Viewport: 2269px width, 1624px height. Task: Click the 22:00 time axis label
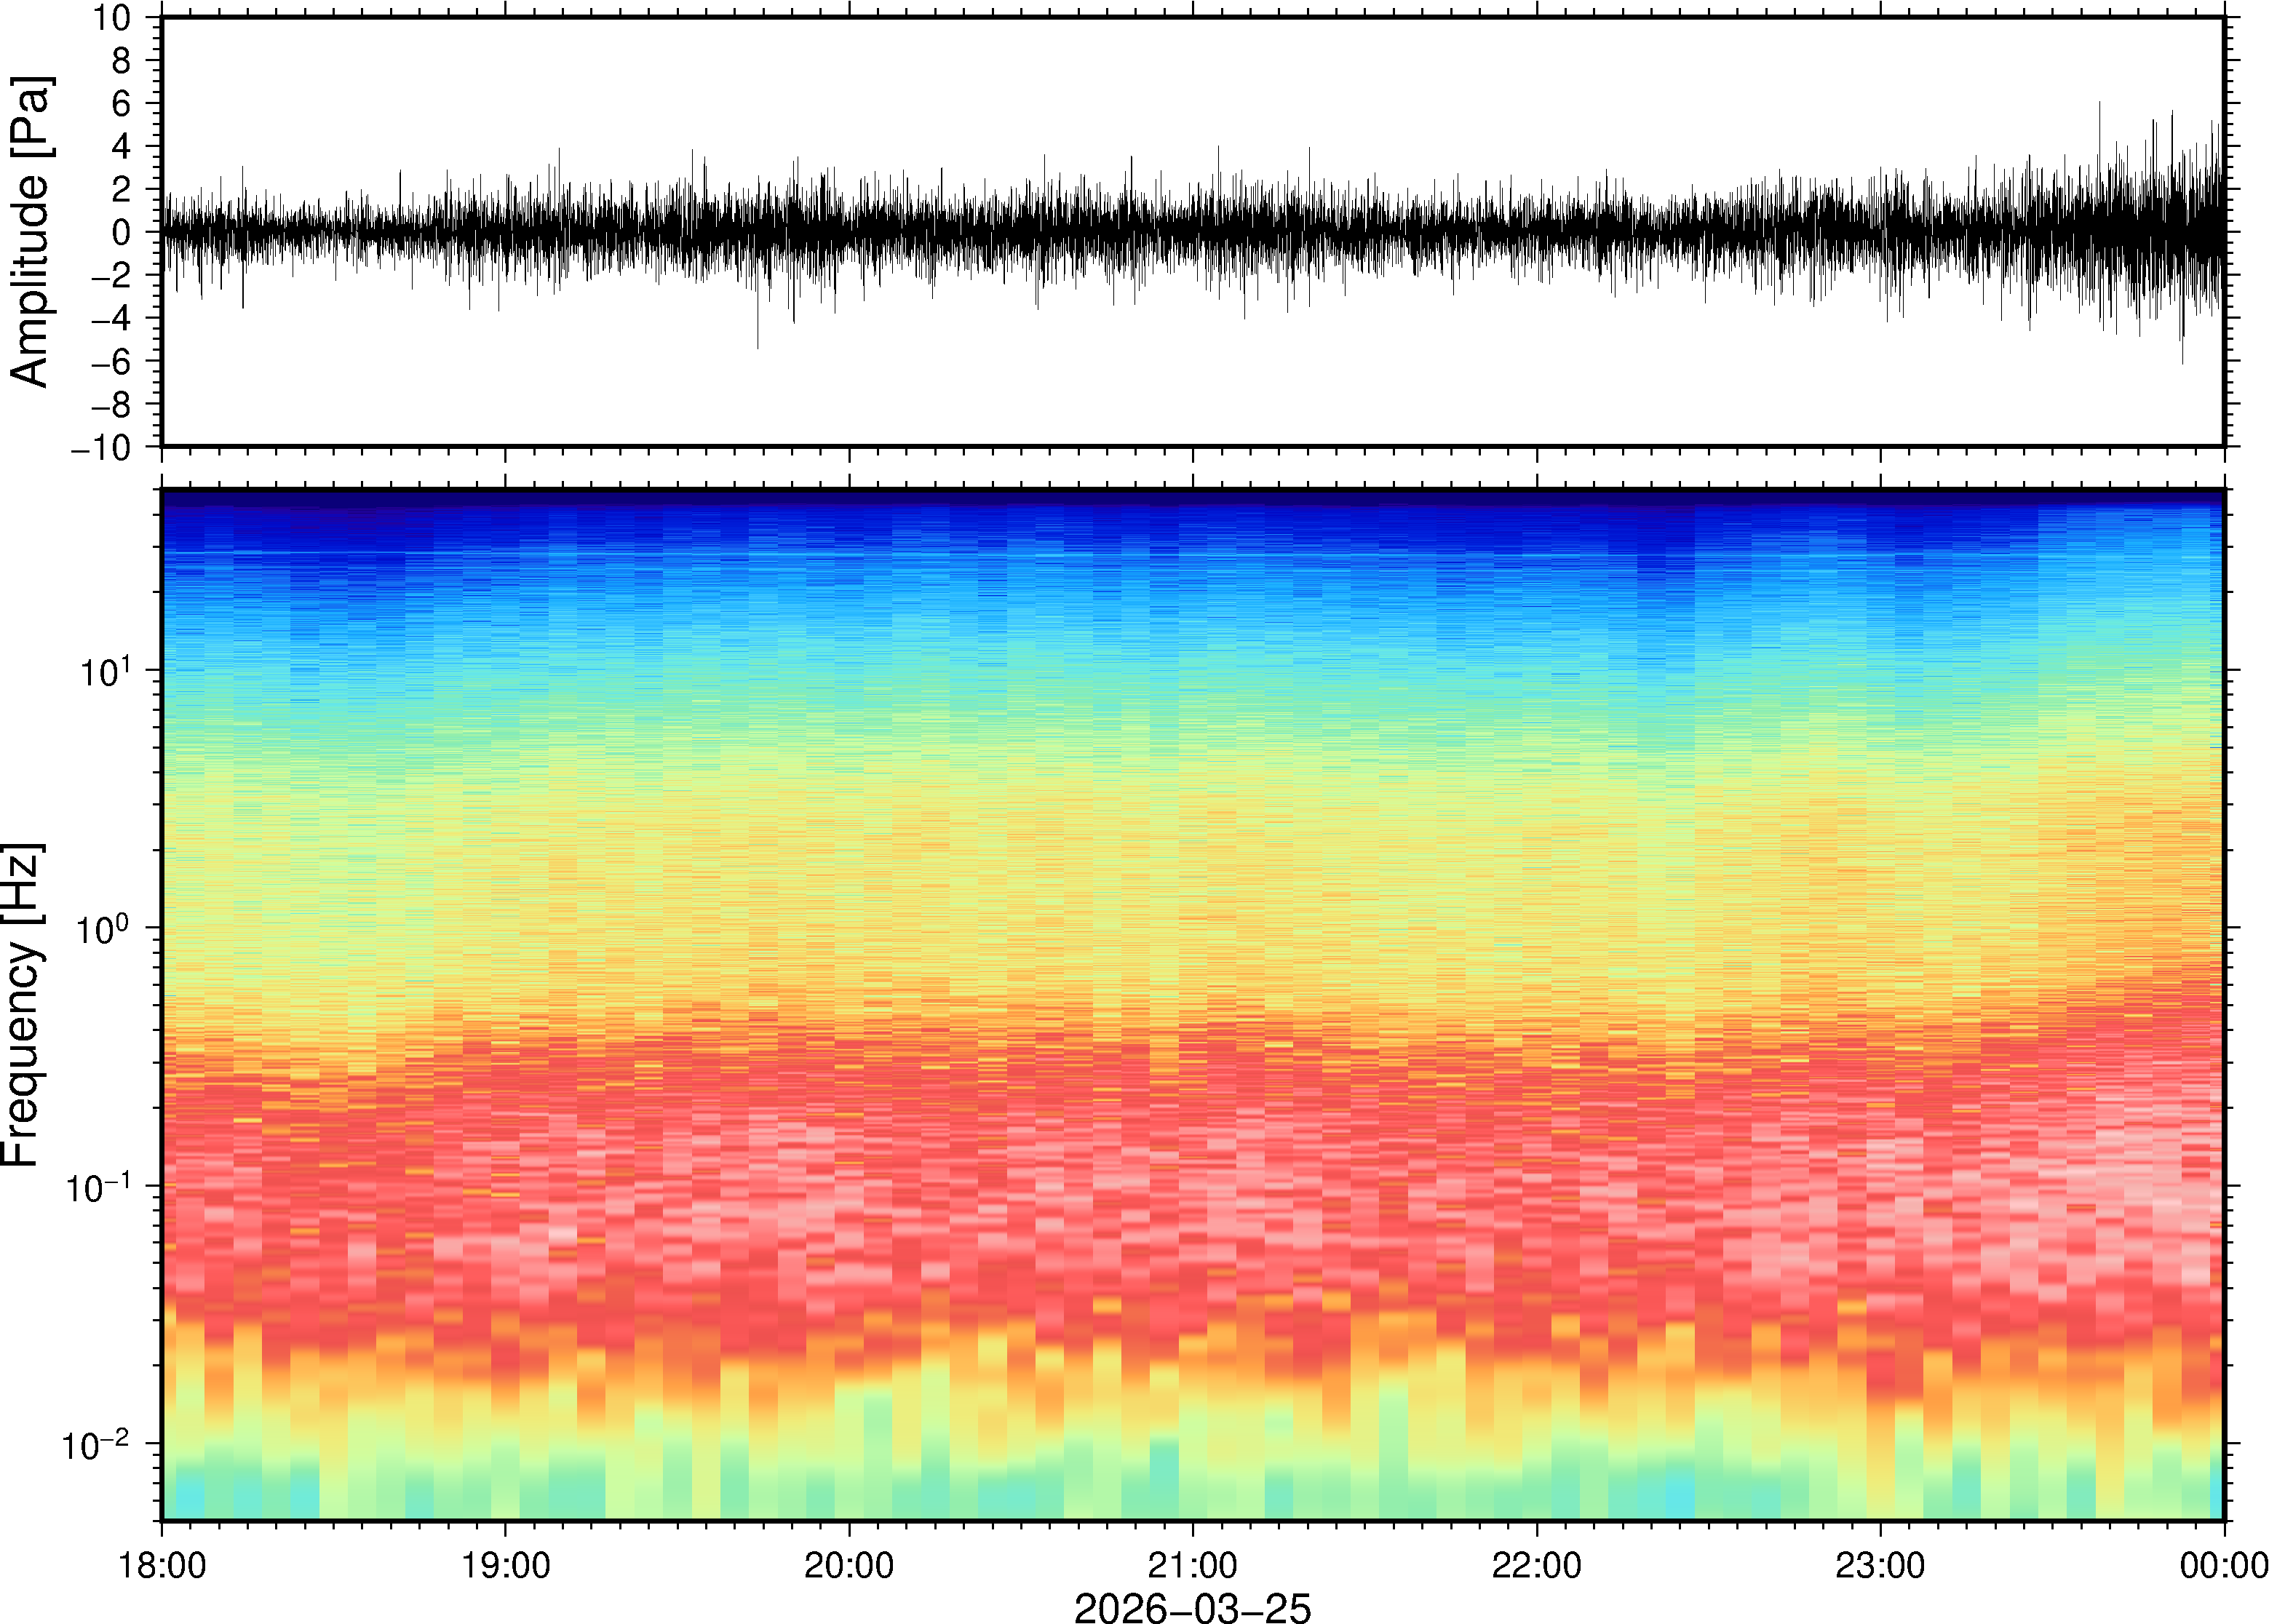click(x=1536, y=1565)
